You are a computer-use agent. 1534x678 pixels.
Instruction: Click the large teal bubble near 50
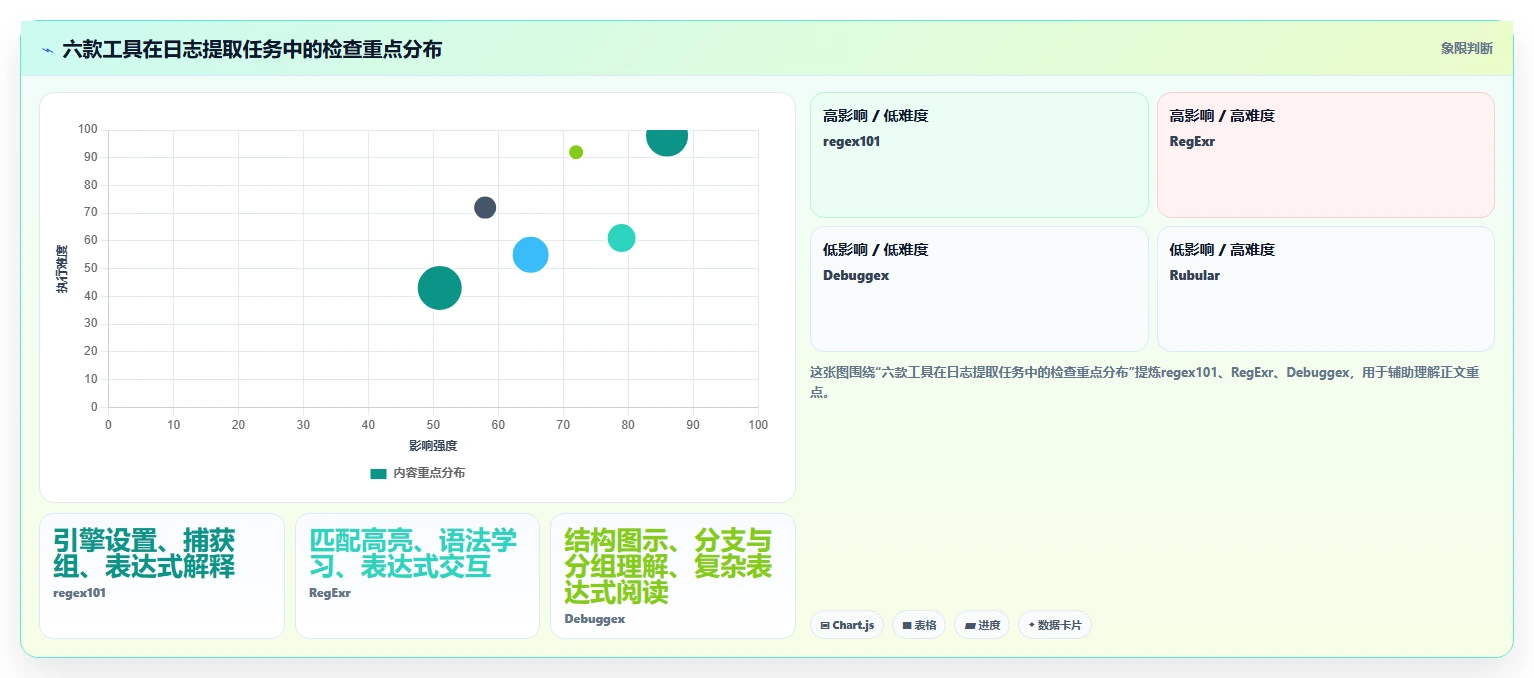(439, 288)
